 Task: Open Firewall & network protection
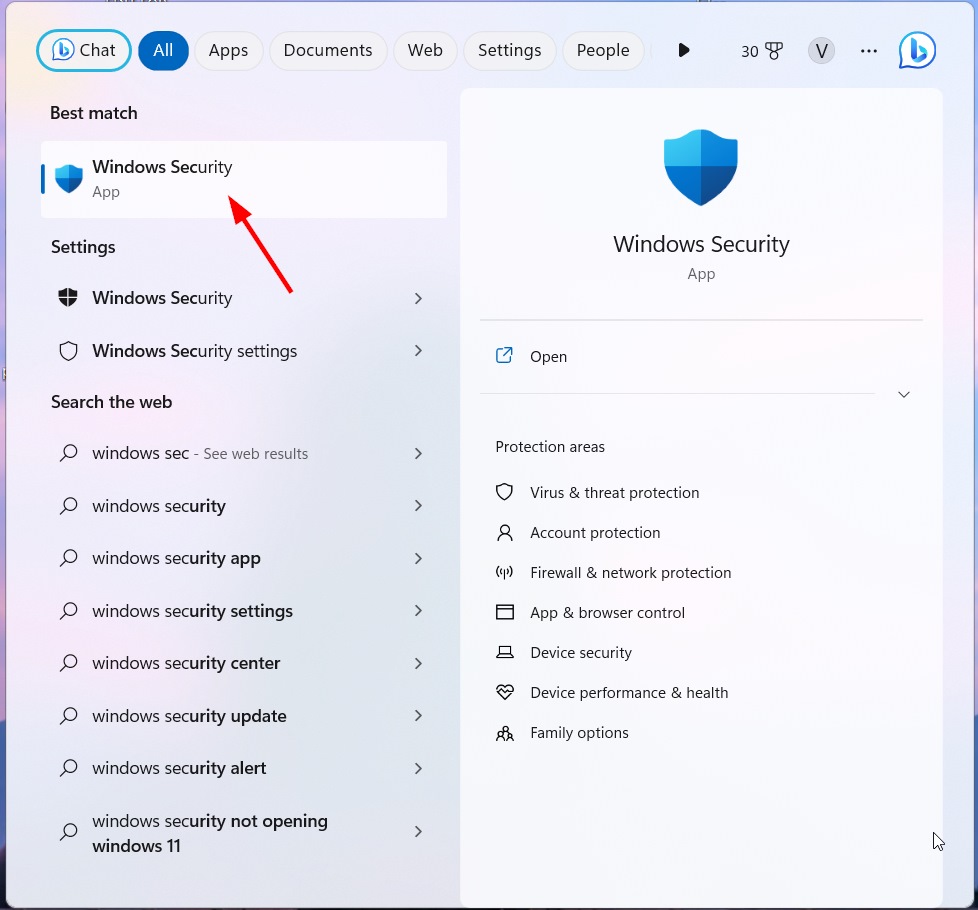(631, 573)
